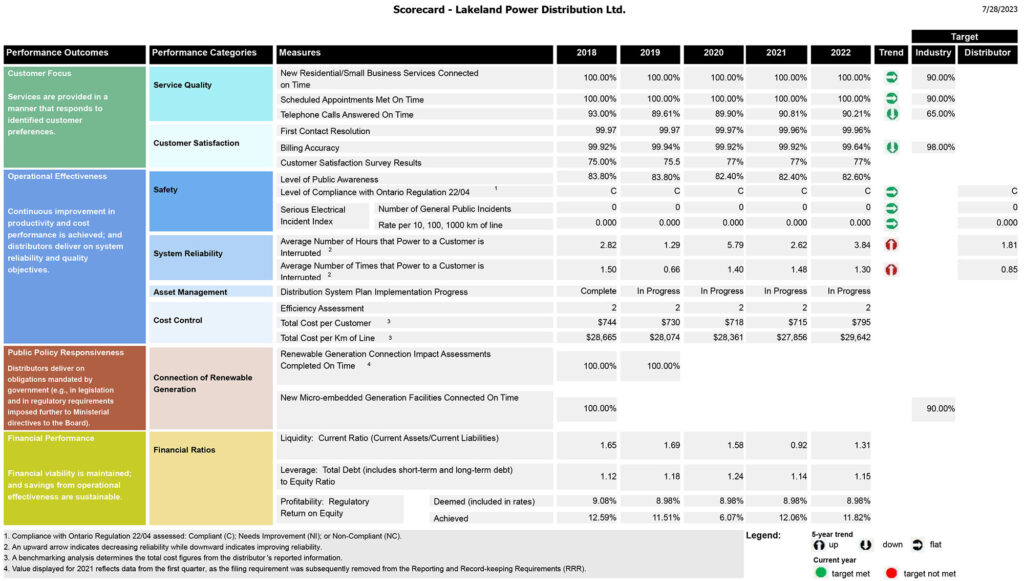The image size is (1024, 581).
Task: Click the 5.79 hours interrupted value for 2020
Action: [735, 245]
